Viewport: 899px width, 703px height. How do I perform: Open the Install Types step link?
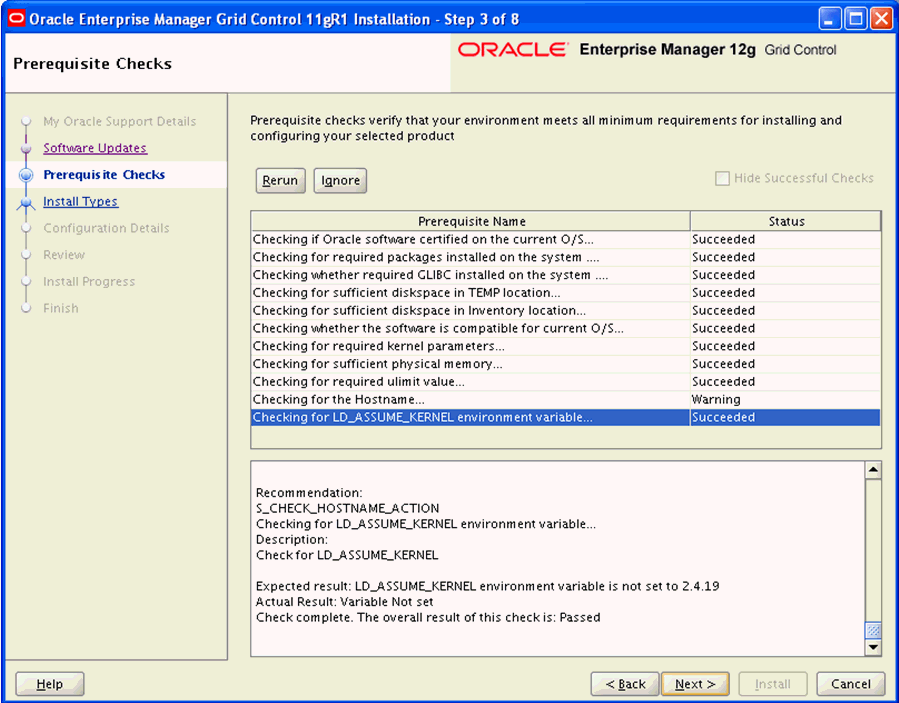[x=81, y=201]
